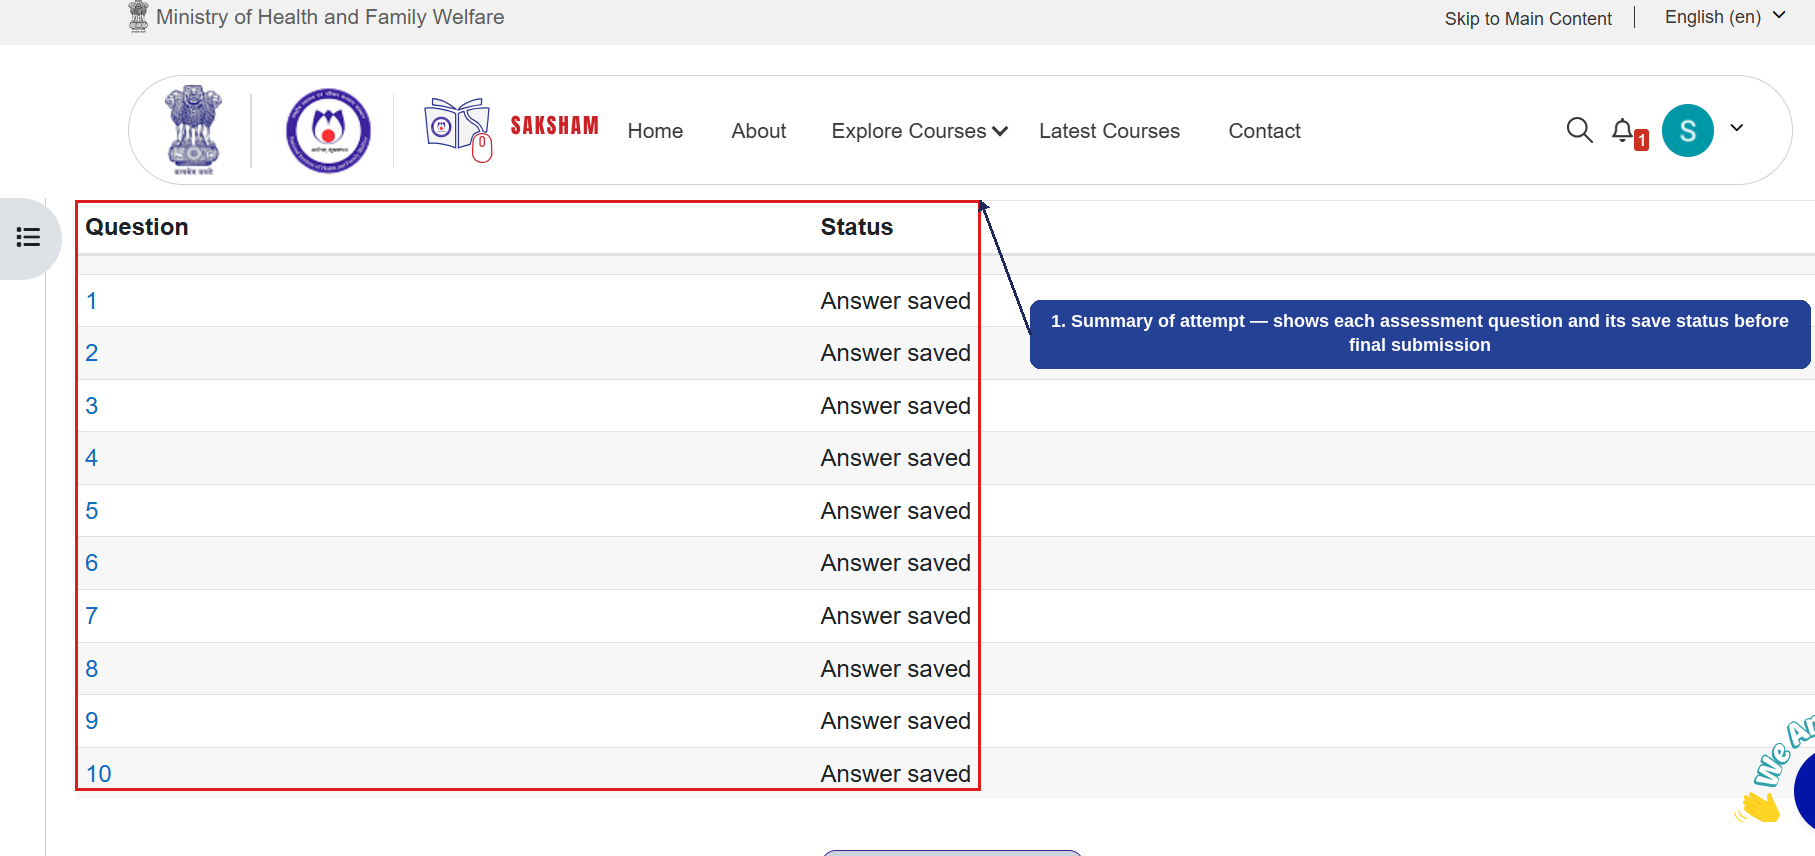
Task: Open question 2 link
Action: tap(91, 353)
